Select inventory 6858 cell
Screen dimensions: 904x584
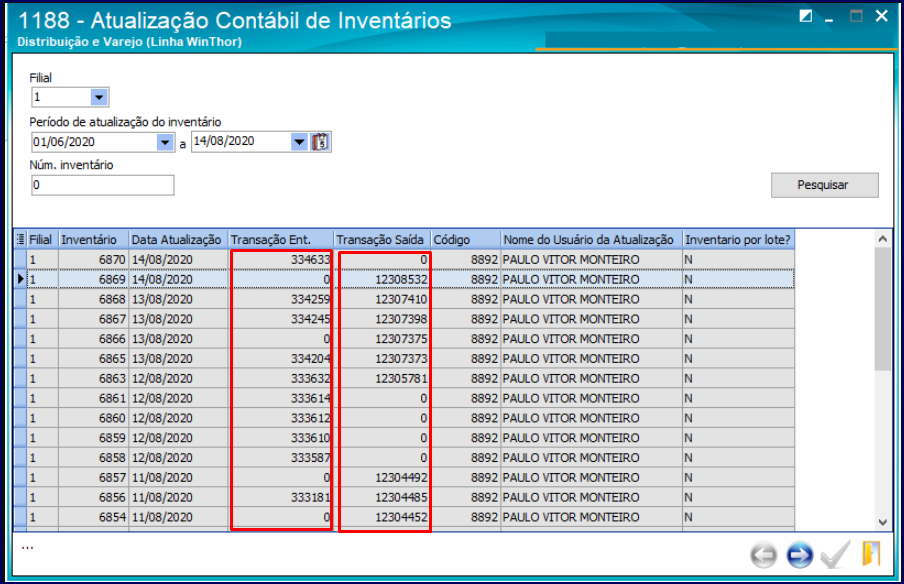[93, 458]
